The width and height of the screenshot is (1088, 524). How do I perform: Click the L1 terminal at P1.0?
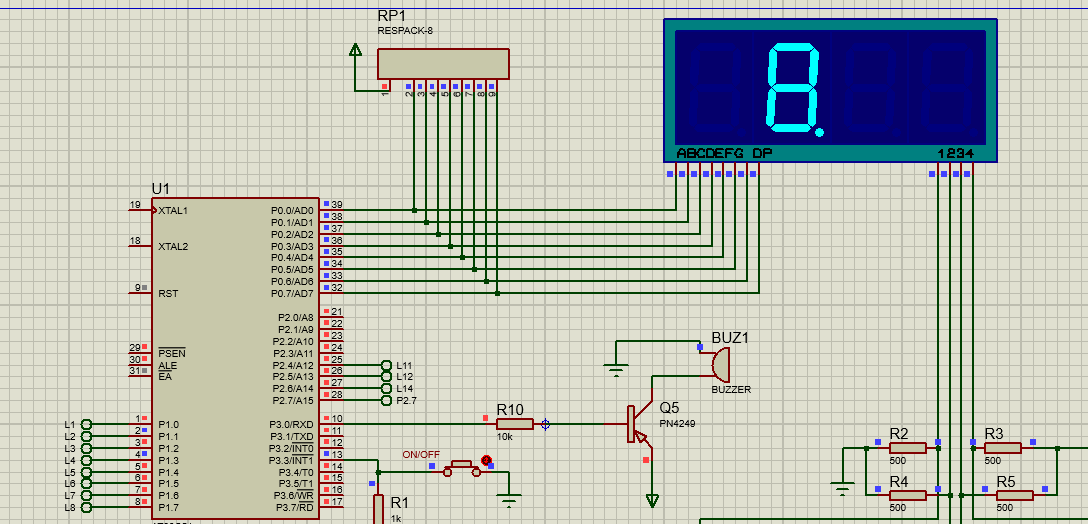[87, 425]
